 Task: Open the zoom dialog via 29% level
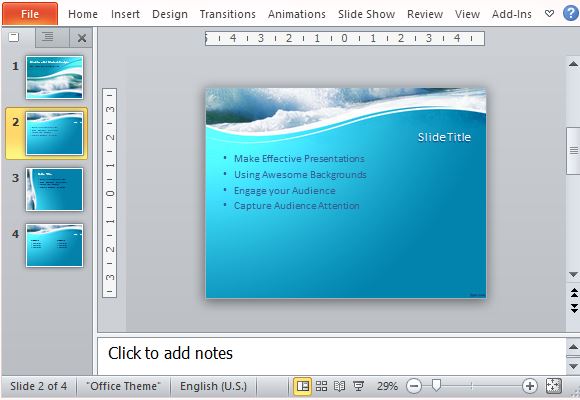click(387, 386)
